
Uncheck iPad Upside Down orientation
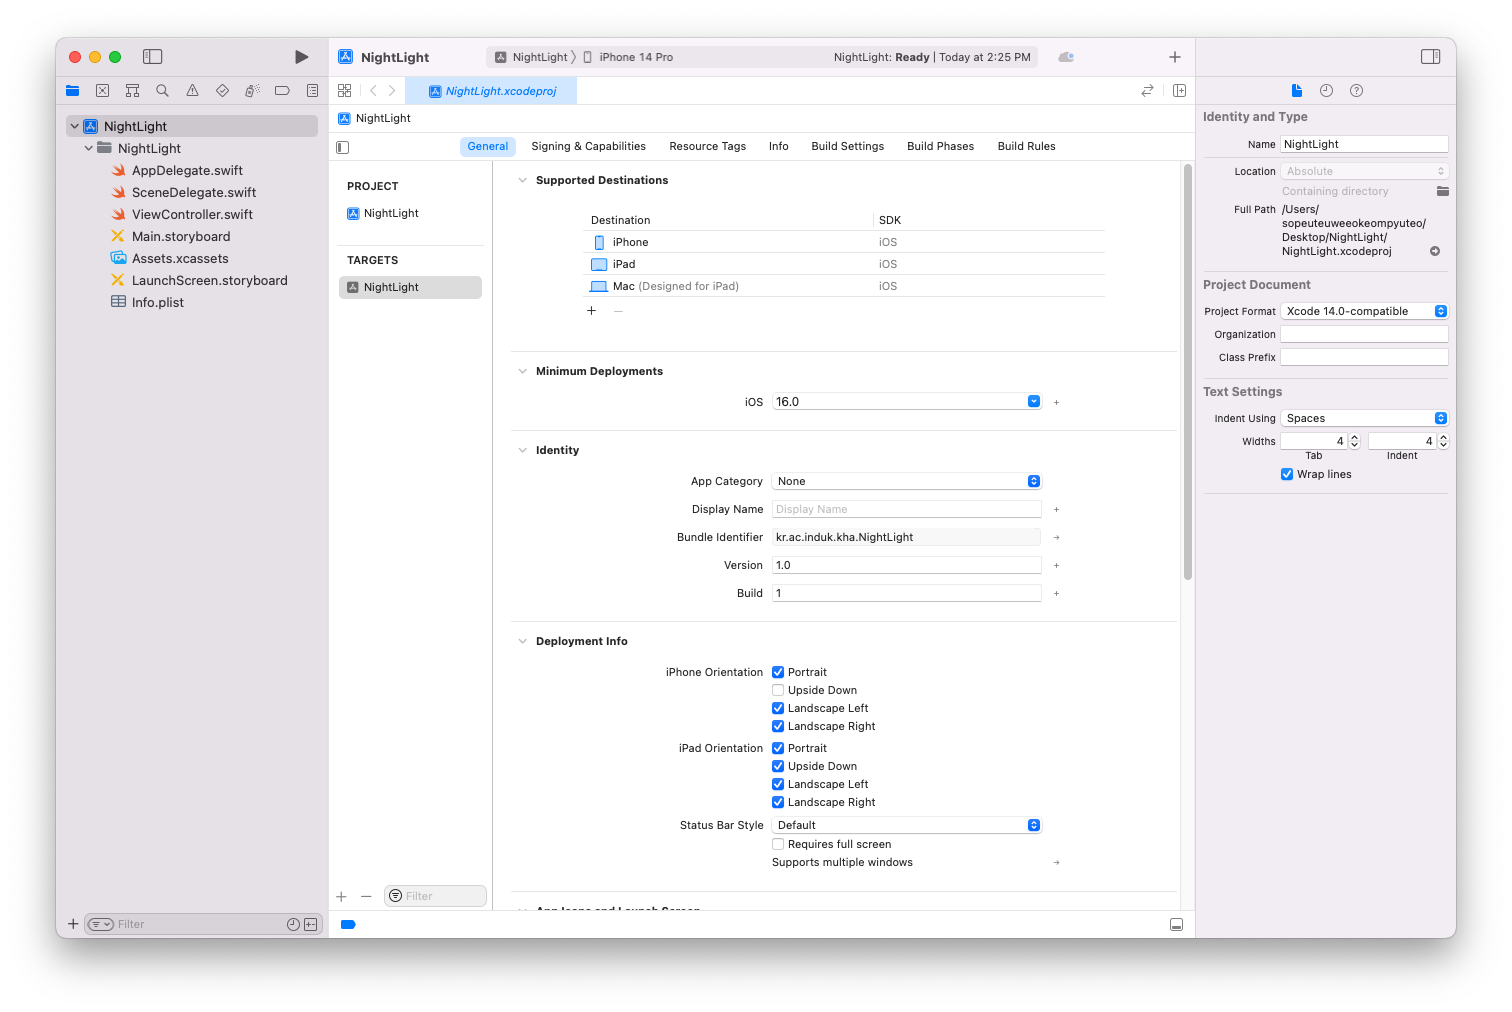click(x=778, y=767)
